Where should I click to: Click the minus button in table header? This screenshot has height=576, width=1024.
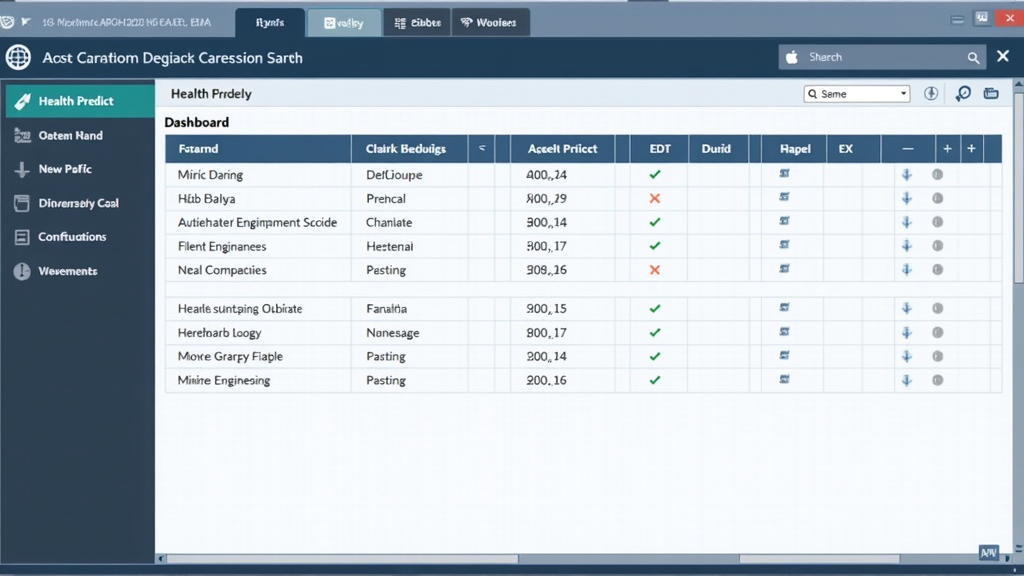[x=908, y=149]
